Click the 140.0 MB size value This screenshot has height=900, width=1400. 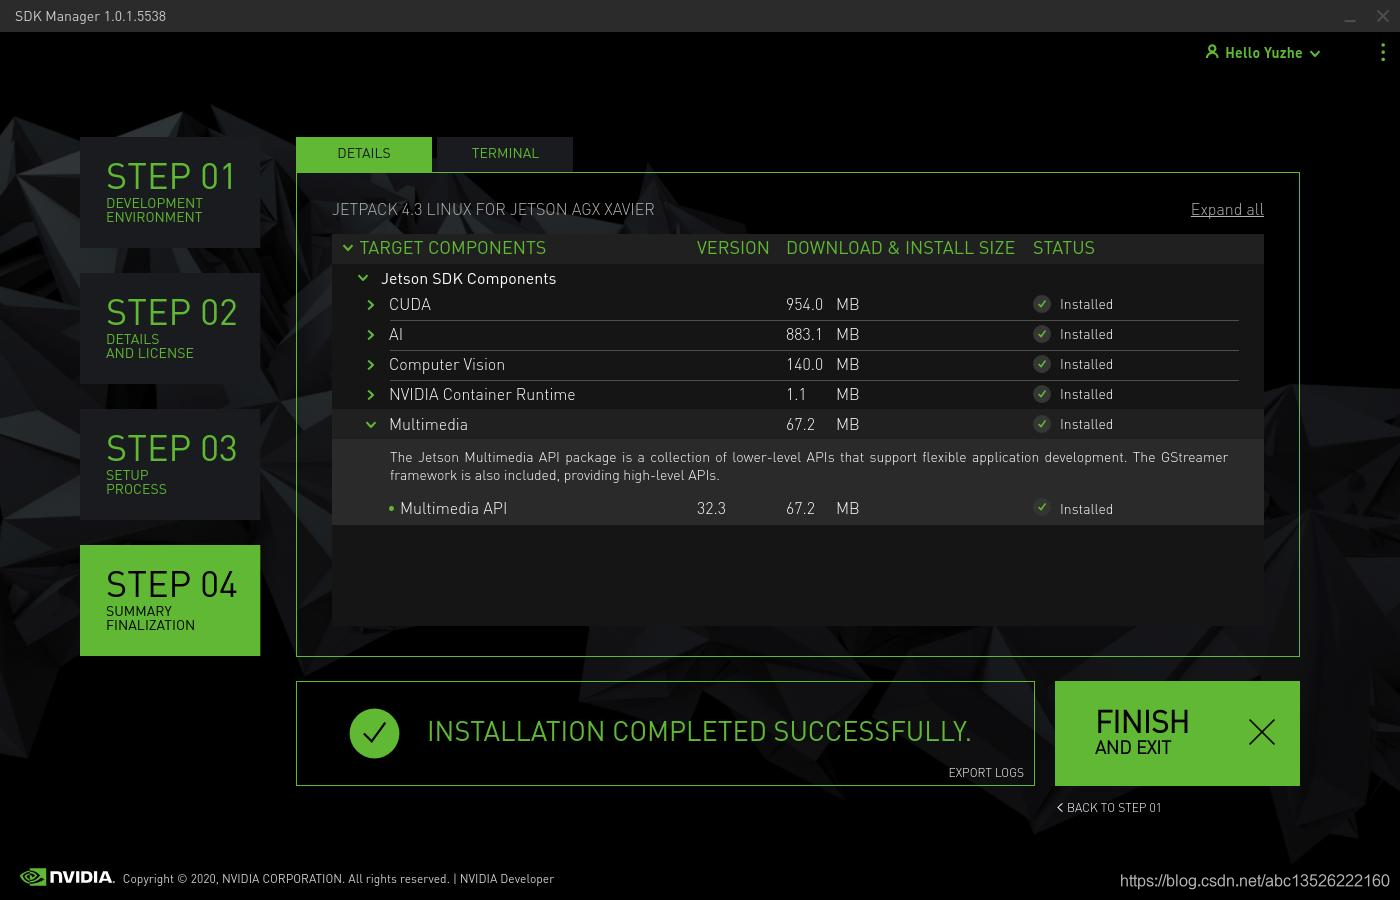pyautogui.click(x=822, y=364)
